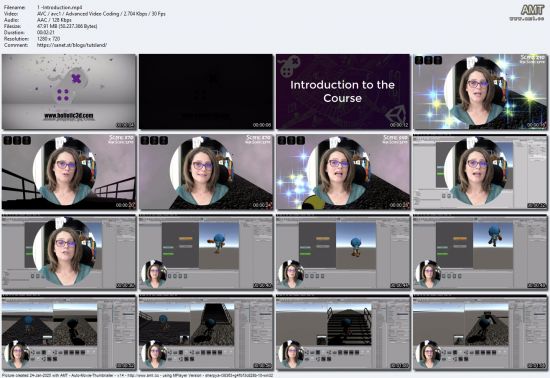Open thumbnail of blue character near the ground
Screen dimensions: 550x378
pyautogui.click(x=343, y=253)
